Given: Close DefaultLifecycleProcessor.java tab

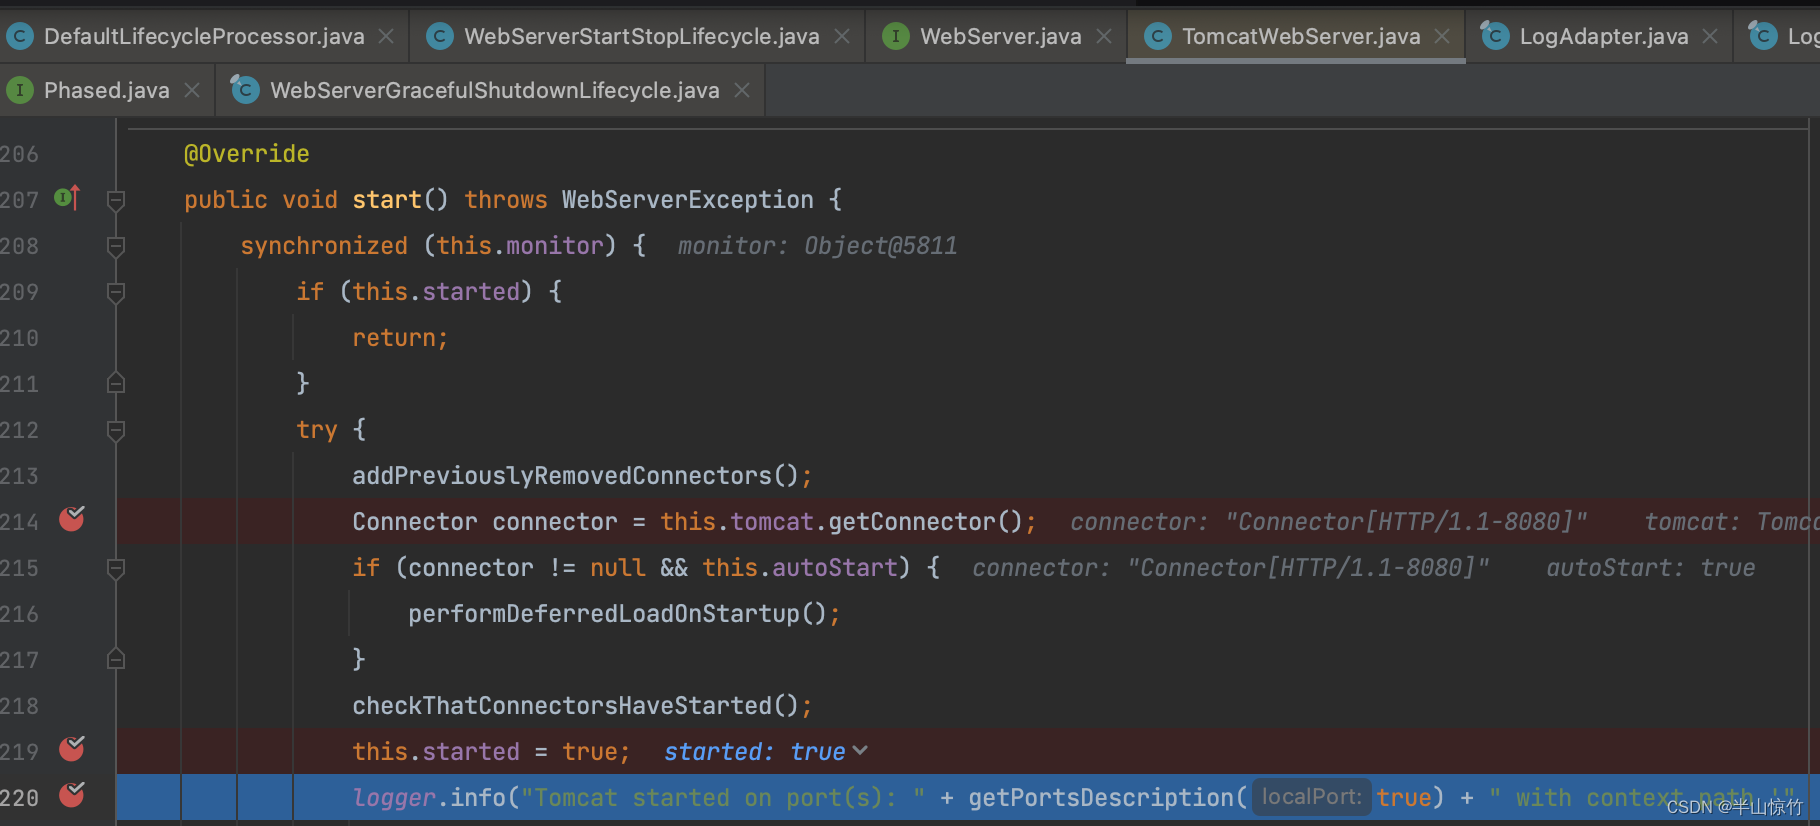Looking at the screenshot, I should (x=386, y=37).
